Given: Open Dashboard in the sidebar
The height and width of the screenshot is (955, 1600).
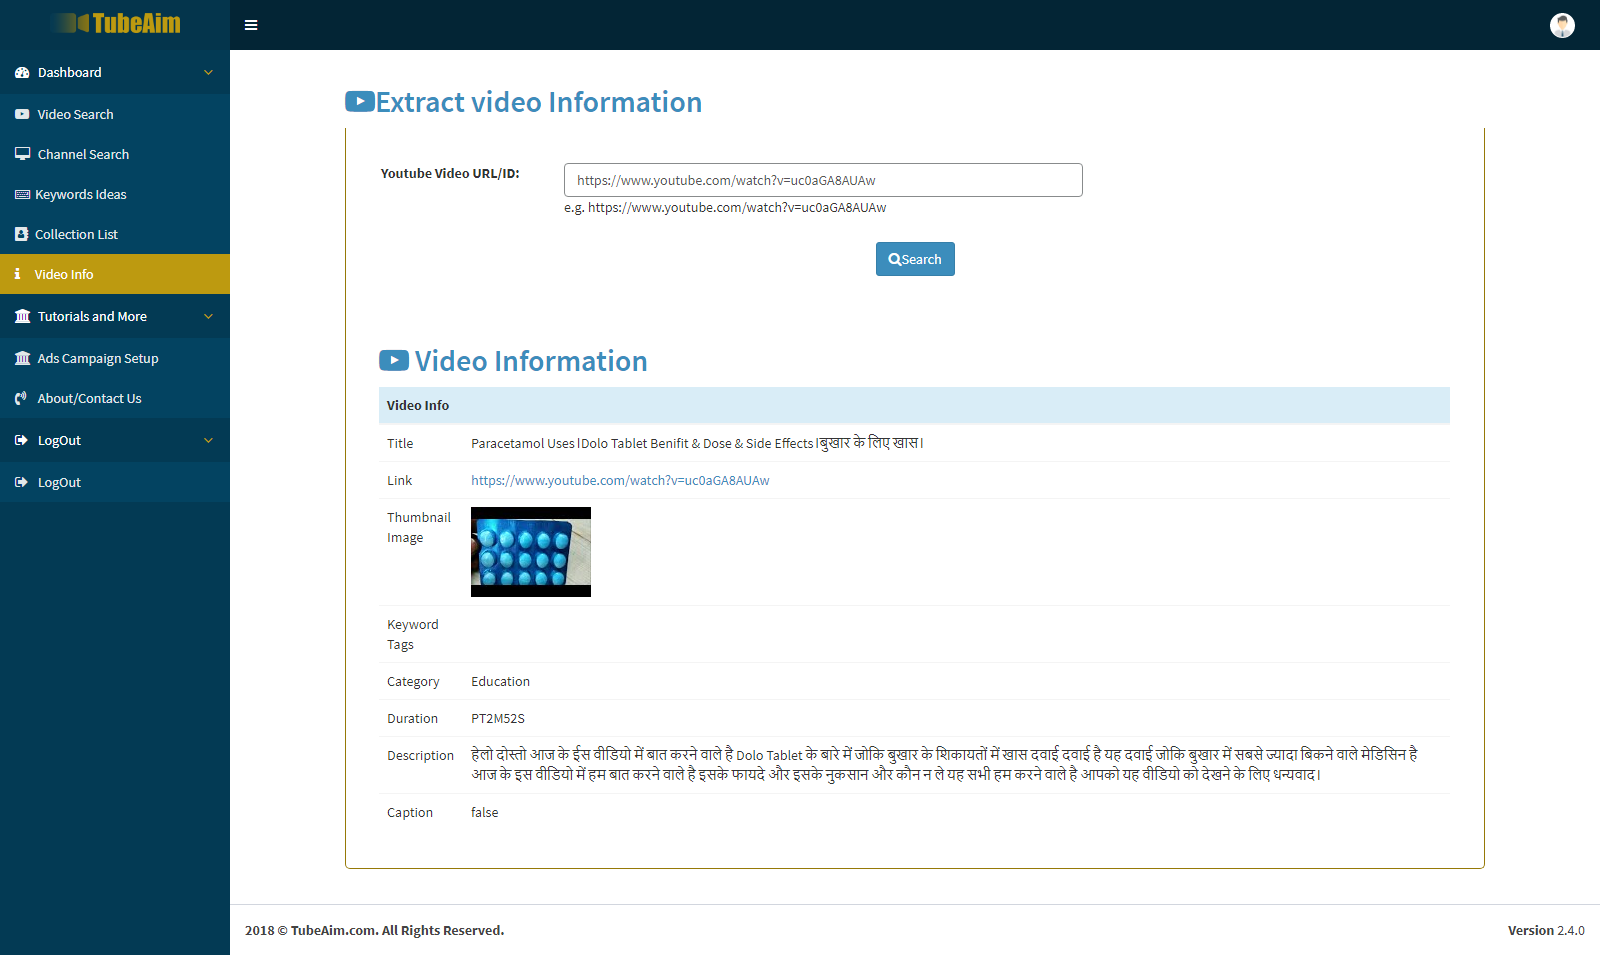Looking at the screenshot, I should (115, 72).
